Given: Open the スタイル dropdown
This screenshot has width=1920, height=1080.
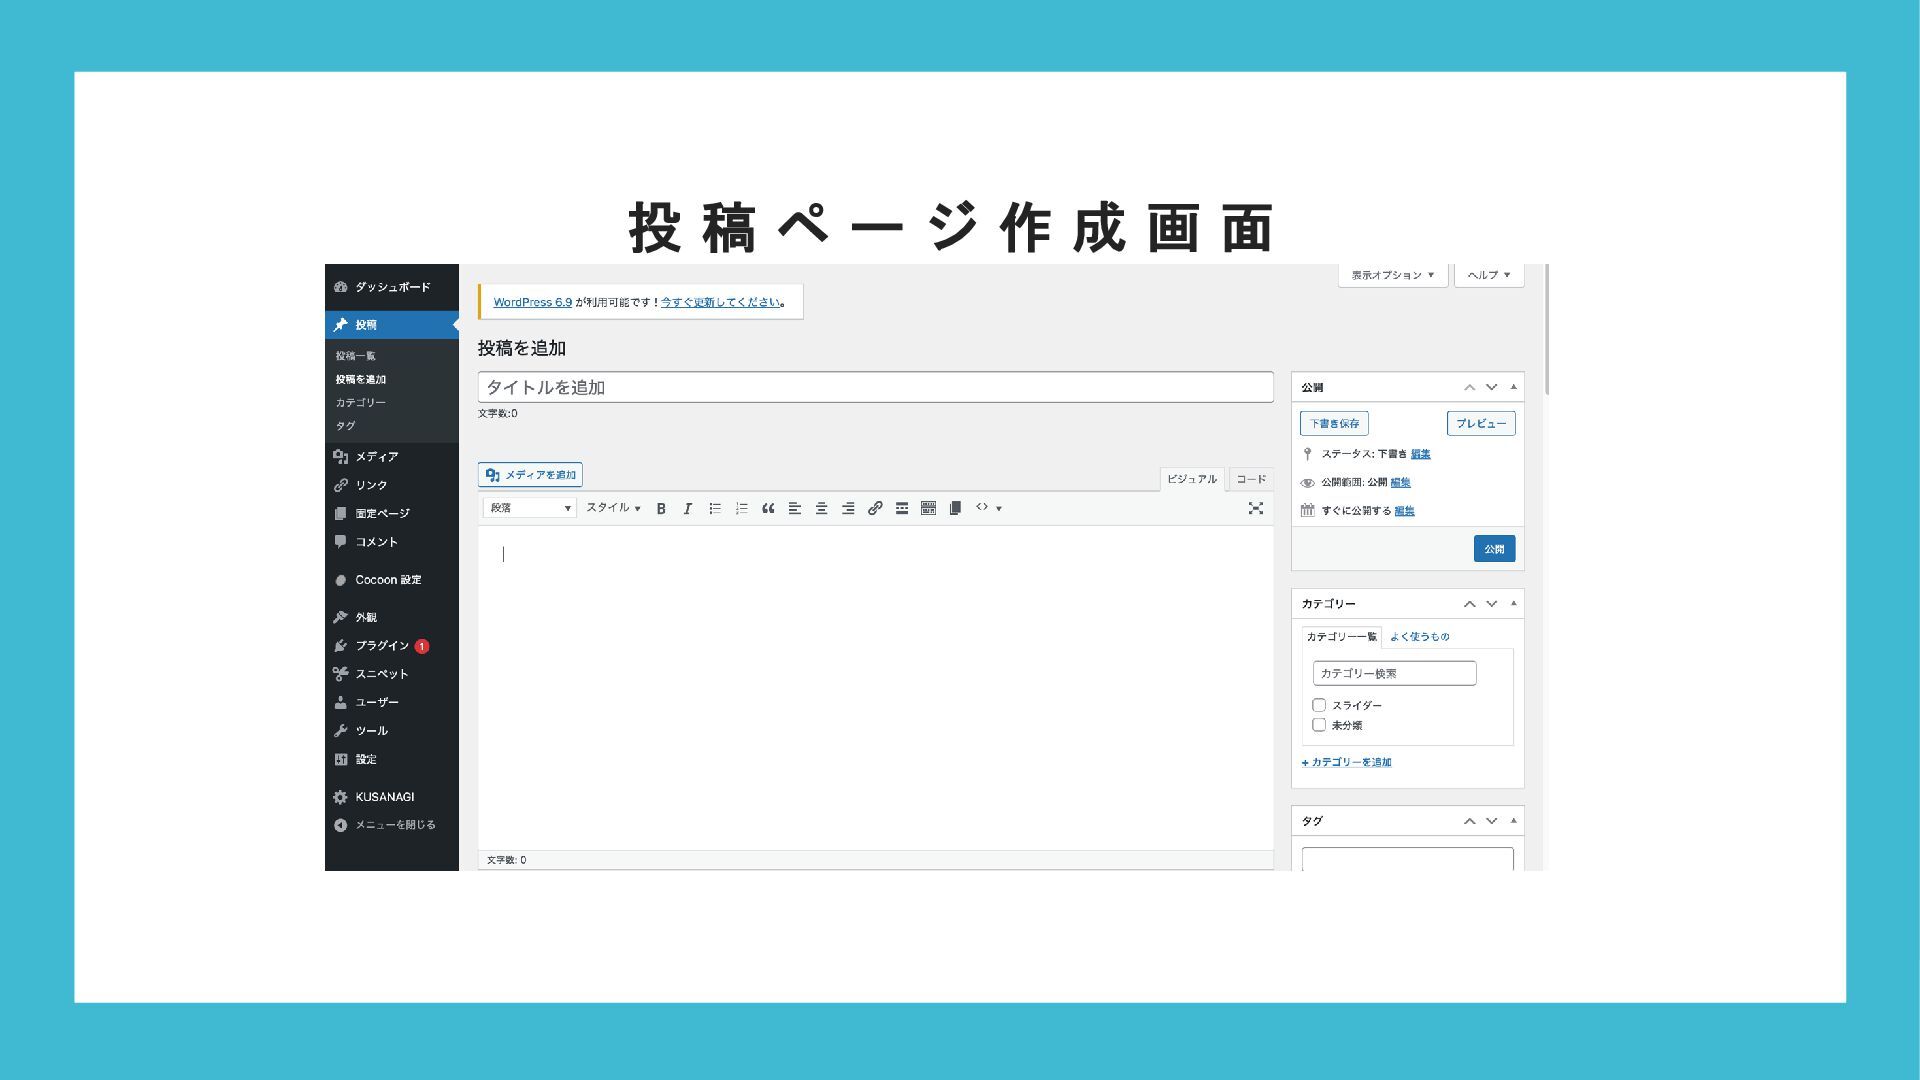Looking at the screenshot, I should (613, 508).
